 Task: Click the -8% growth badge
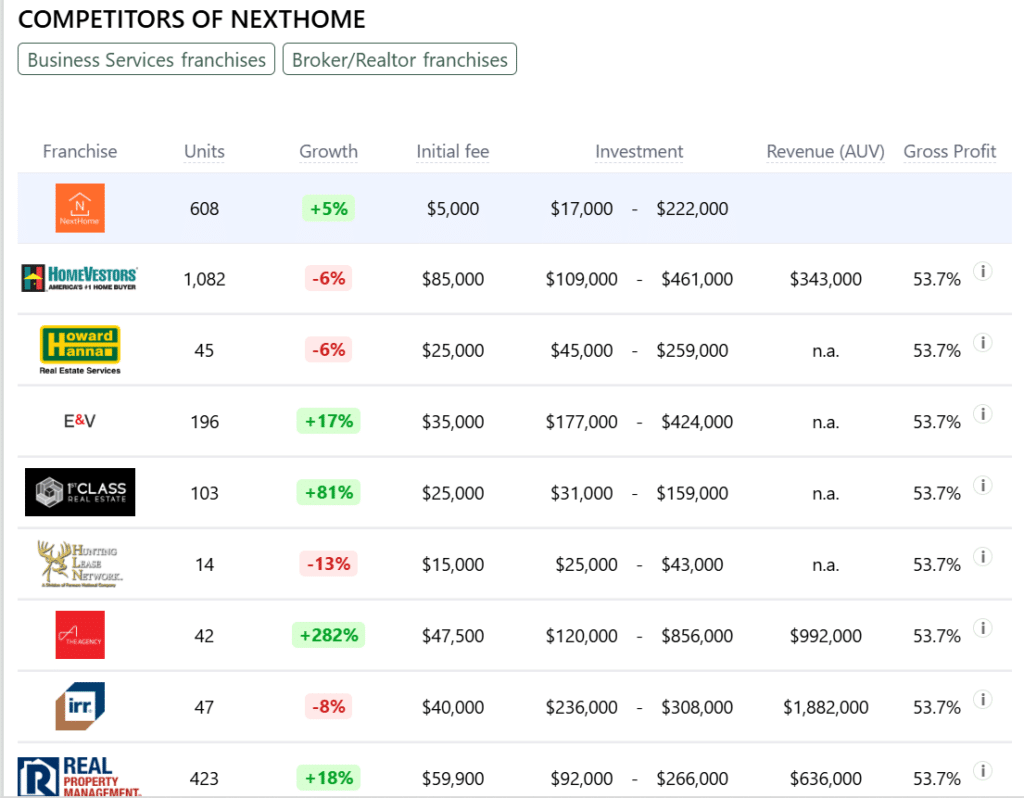(328, 706)
